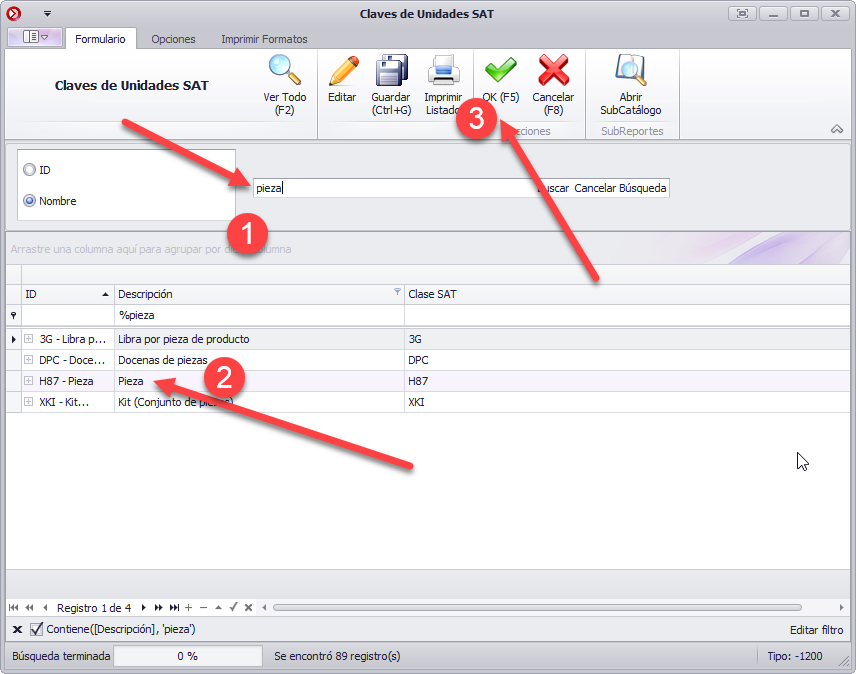Go to next page in navigator
Image resolution: width=856 pixels, height=674 pixels.
click(158, 607)
